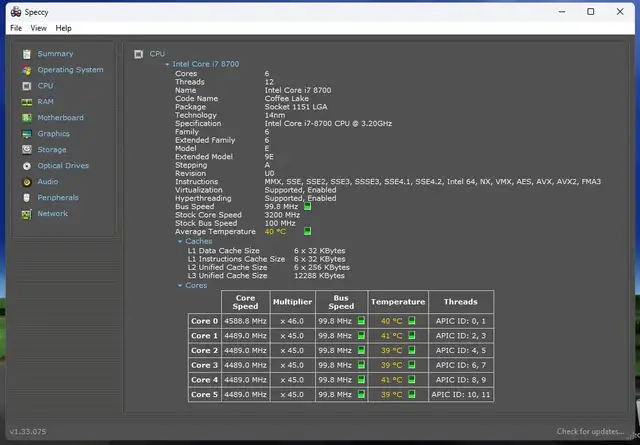
Task: Collapse the Caches section
Action: click(x=181, y=241)
